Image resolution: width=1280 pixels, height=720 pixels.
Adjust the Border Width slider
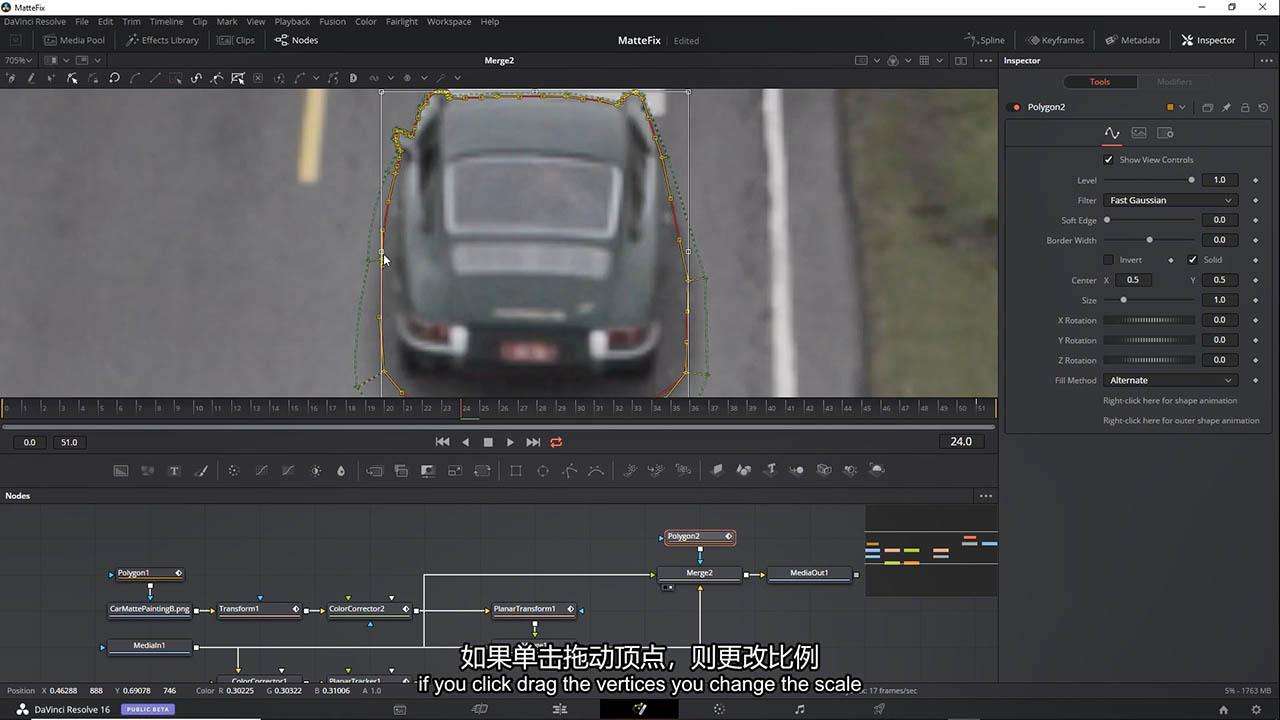tap(1149, 240)
